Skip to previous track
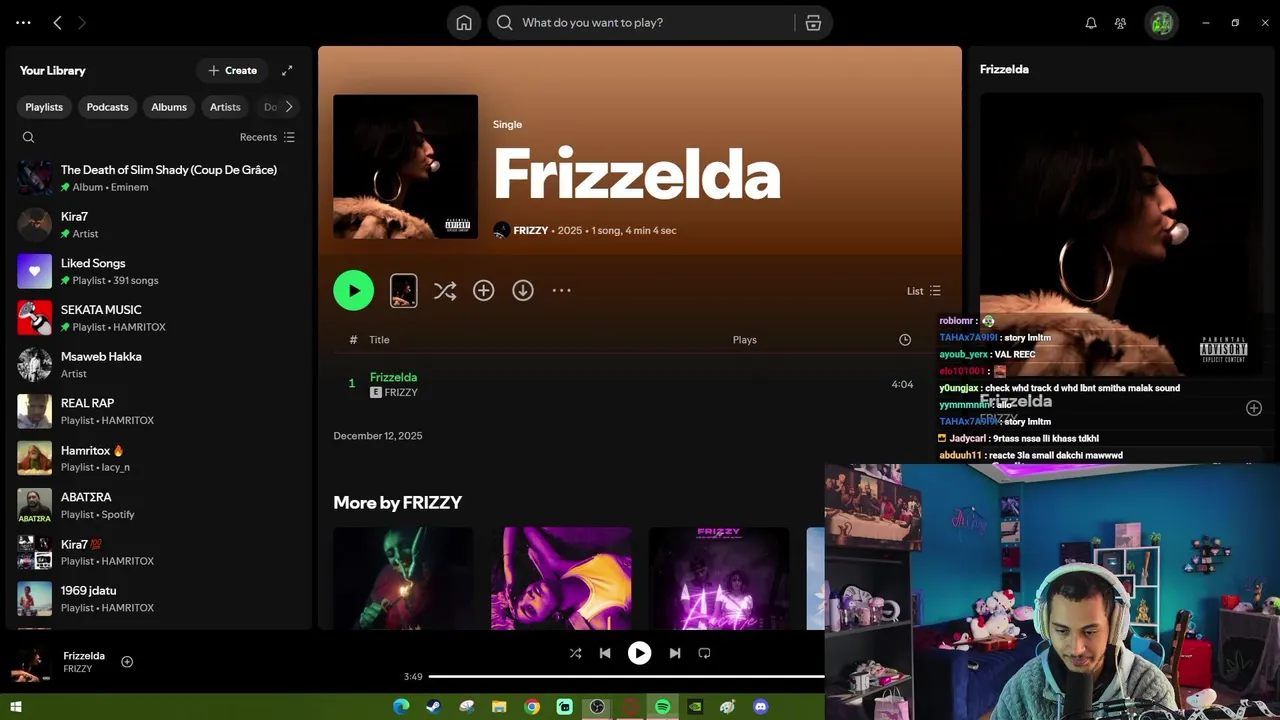The width and height of the screenshot is (1280, 720). (x=605, y=653)
